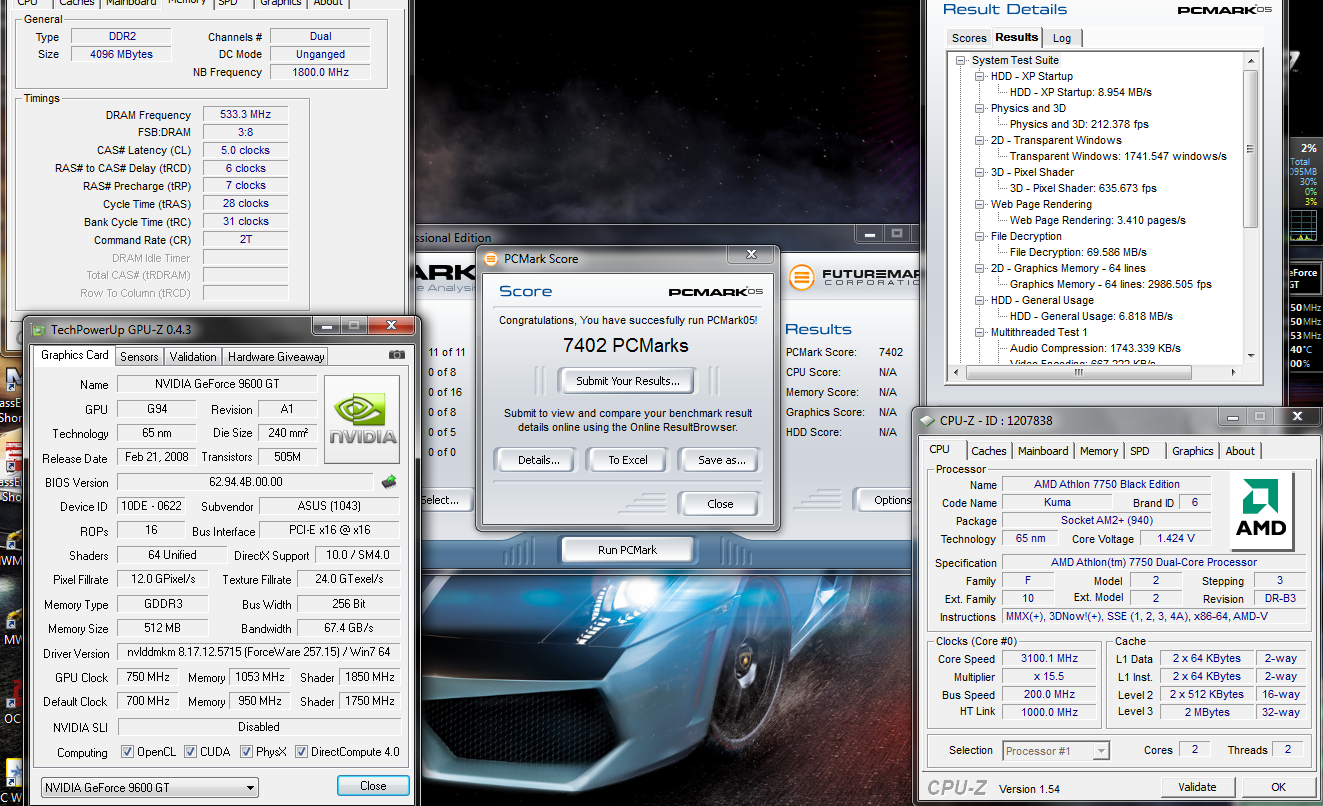This screenshot has width=1323, height=806.
Task: Open the Memory tab in lower CPU-Z window
Action: click(x=1099, y=451)
